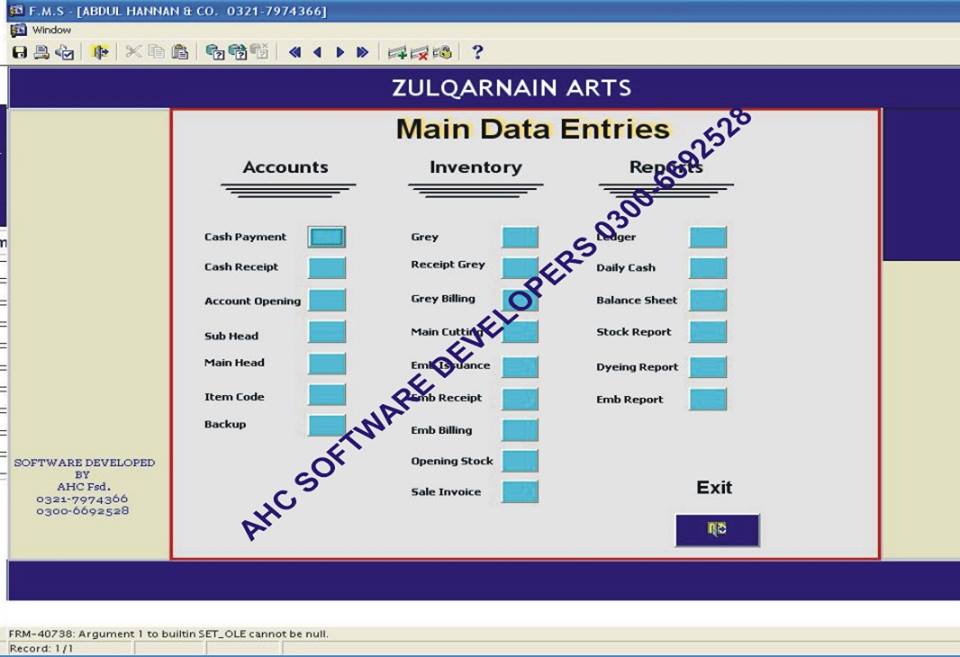Launch the Emb Report button
The height and width of the screenshot is (657, 960).
pyautogui.click(x=708, y=399)
